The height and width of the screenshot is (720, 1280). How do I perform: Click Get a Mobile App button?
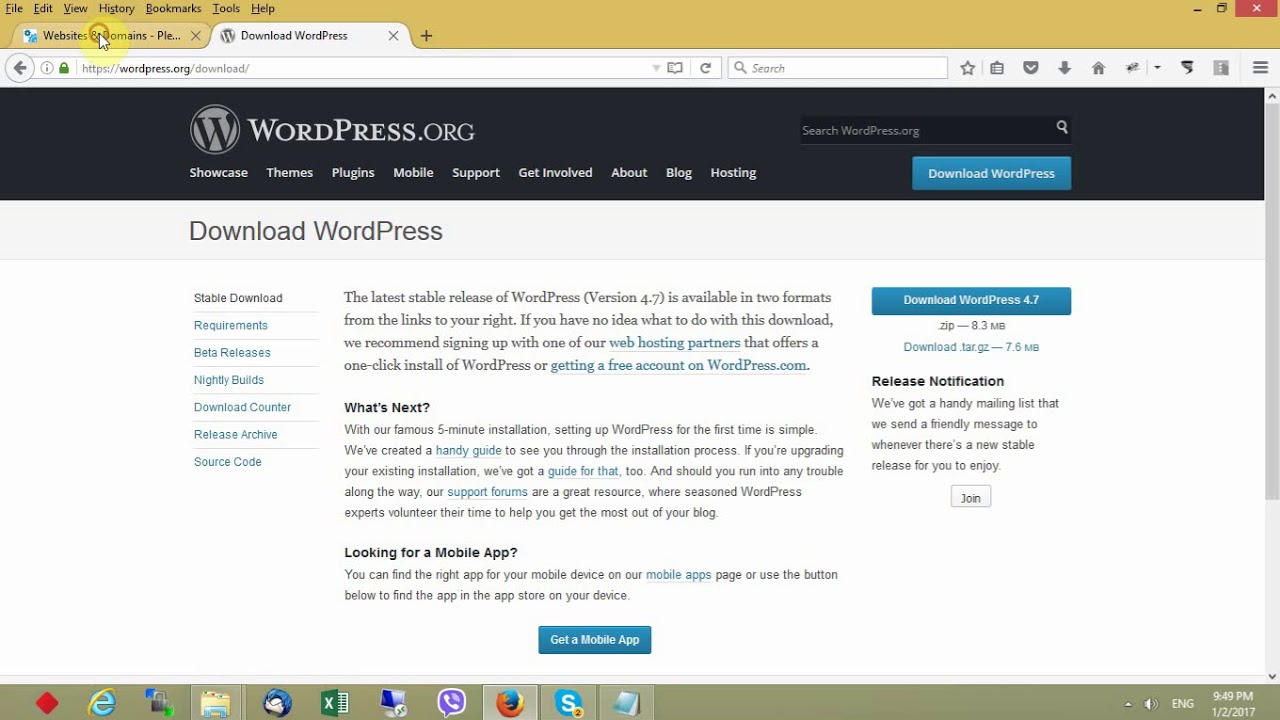coord(594,640)
